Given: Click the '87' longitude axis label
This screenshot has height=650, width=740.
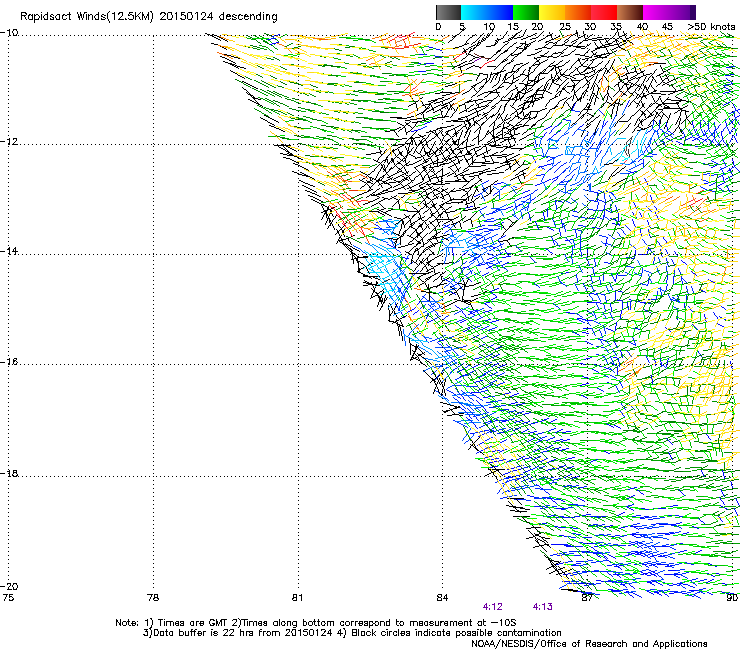Looking at the screenshot, I should (587, 598).
